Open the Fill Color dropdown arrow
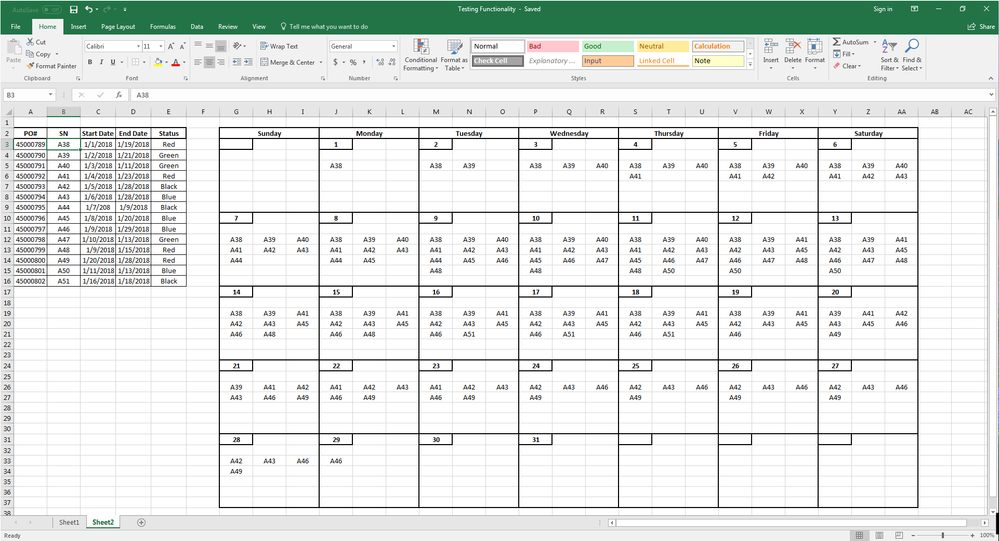Screen dimensions: 999x541 166,62
